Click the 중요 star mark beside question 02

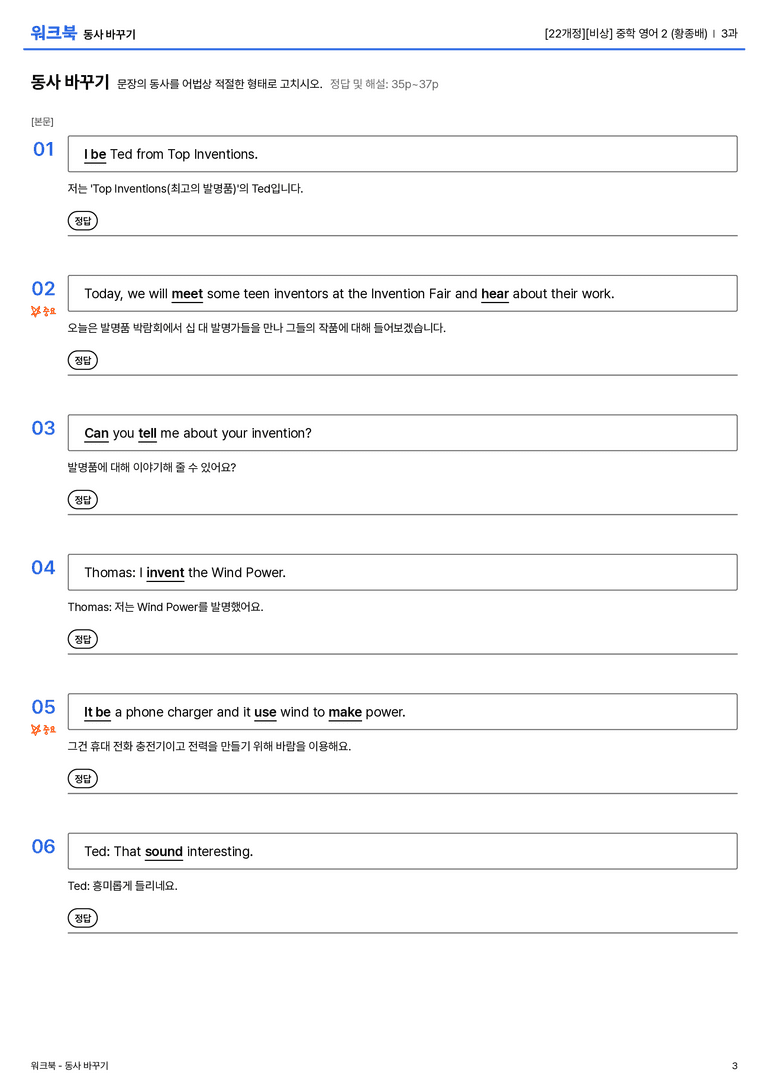tap(43, 311)
